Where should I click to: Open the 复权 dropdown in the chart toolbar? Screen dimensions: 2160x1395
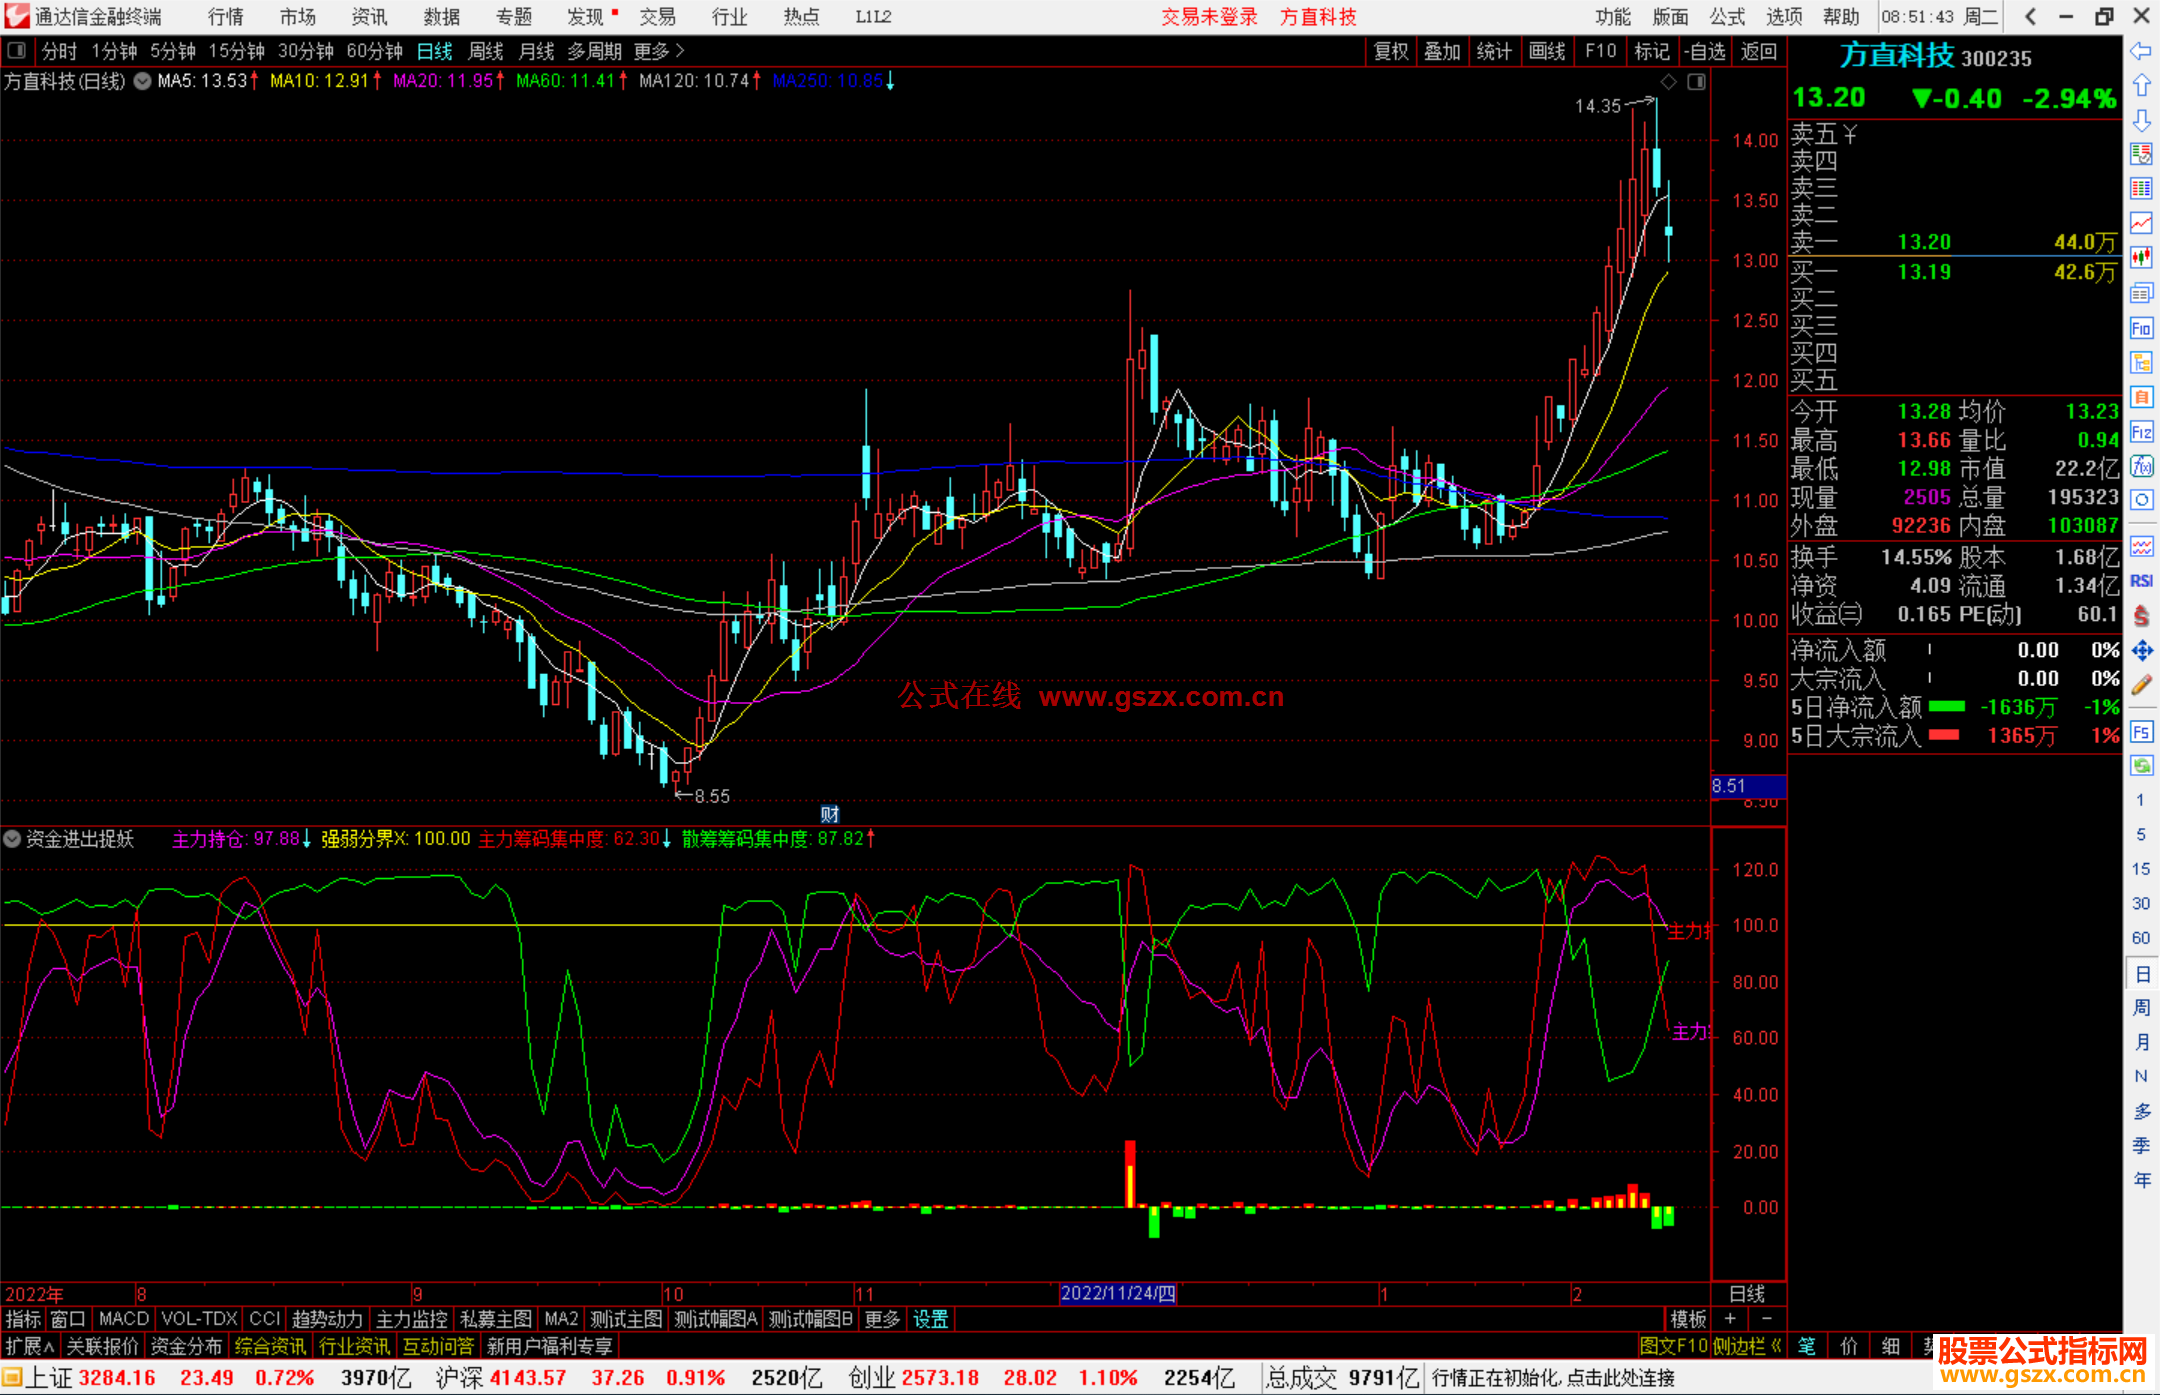1391,51
